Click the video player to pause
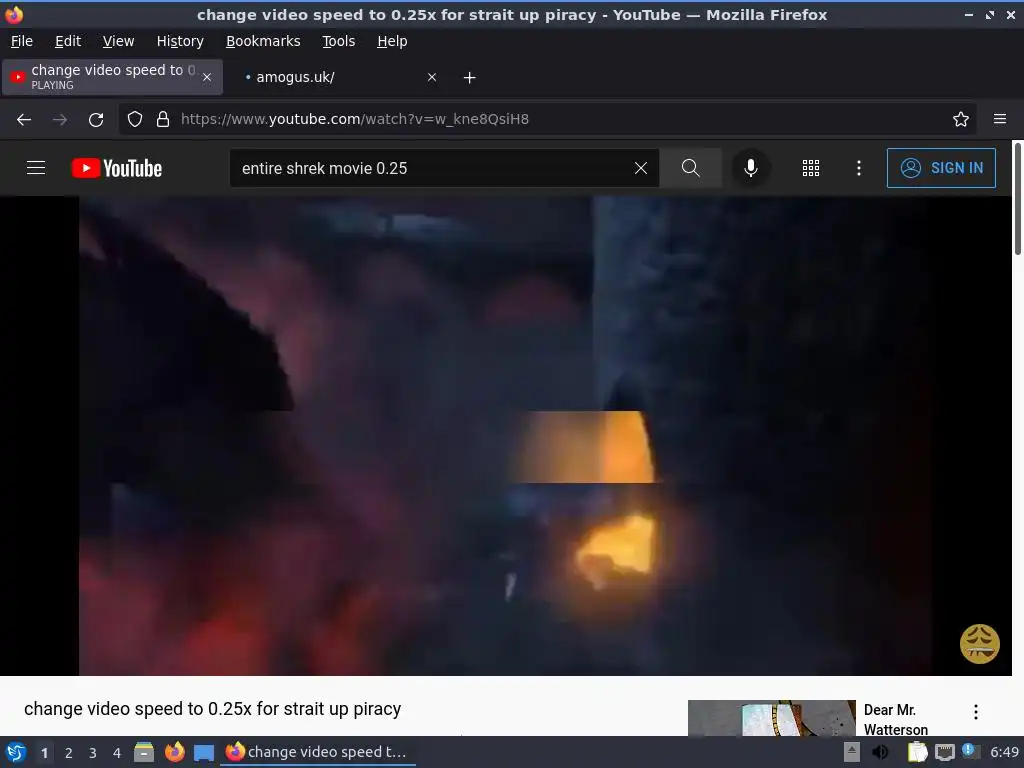 click(505, 436)
